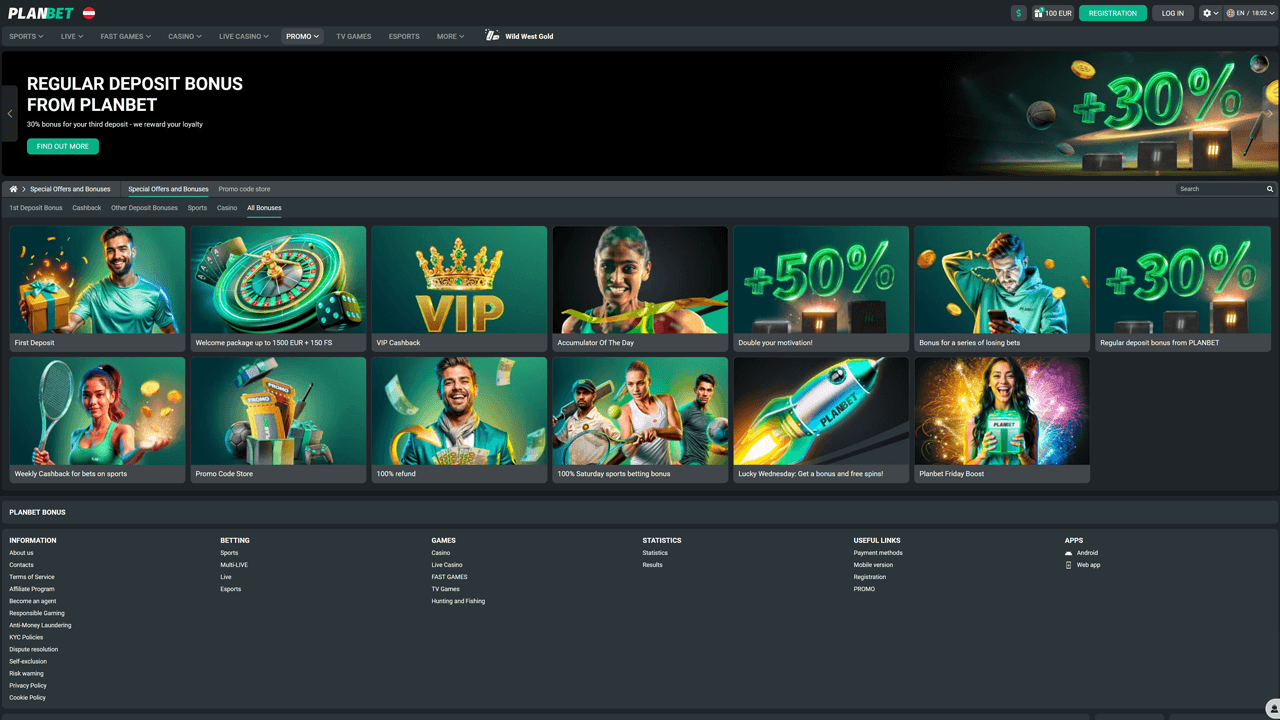Open the Mobile version footer link
1280x720 pixels.
tap(873, 565)
